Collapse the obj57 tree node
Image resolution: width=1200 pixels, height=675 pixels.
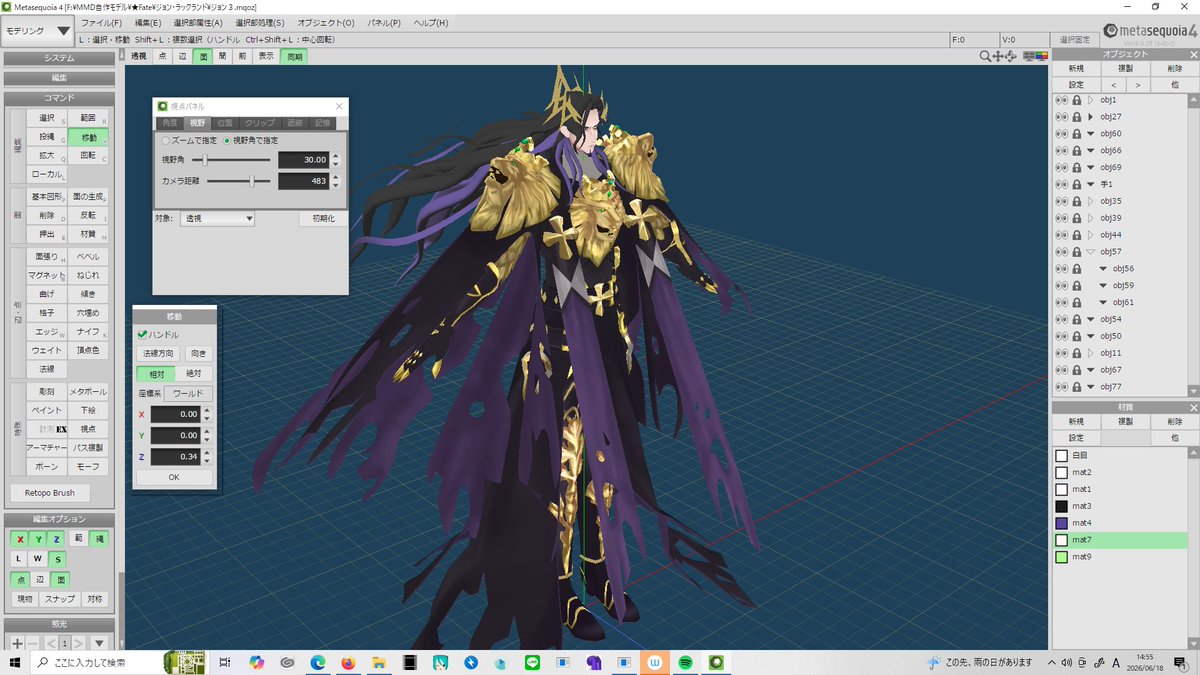click(x=1090, y=252)
